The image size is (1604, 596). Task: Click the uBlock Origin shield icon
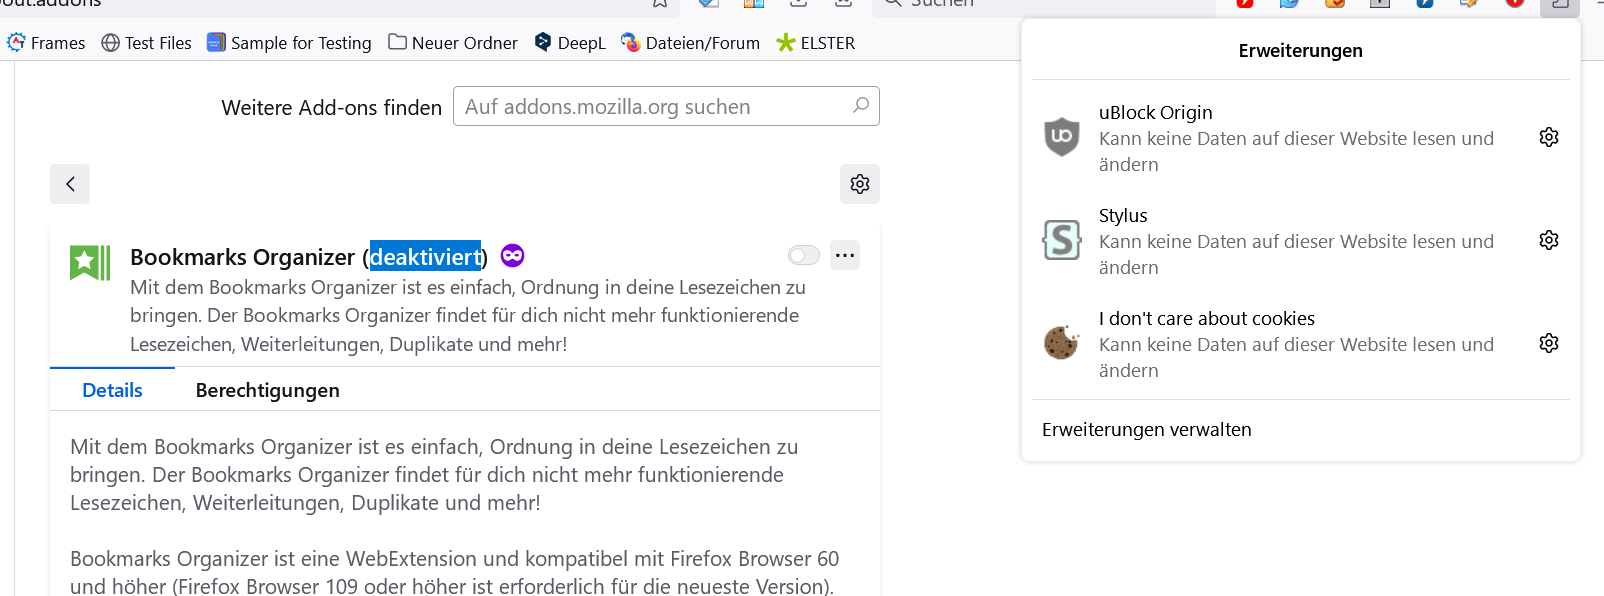pyautogui.click(x=1061, y=137)
